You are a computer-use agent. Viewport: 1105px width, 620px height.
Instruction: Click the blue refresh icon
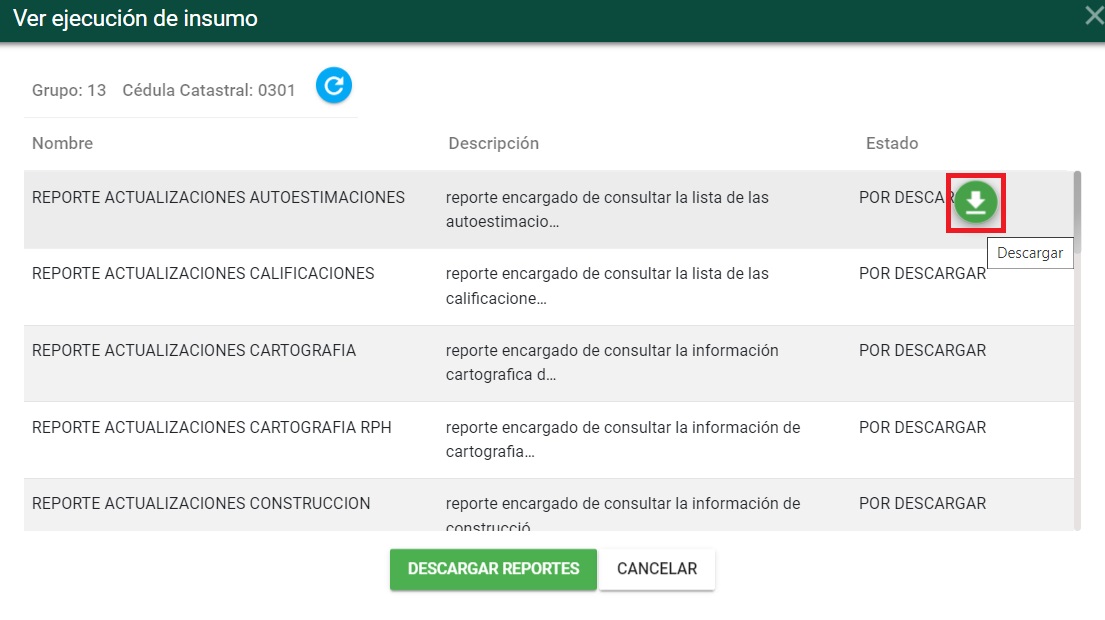coord(334,86)
